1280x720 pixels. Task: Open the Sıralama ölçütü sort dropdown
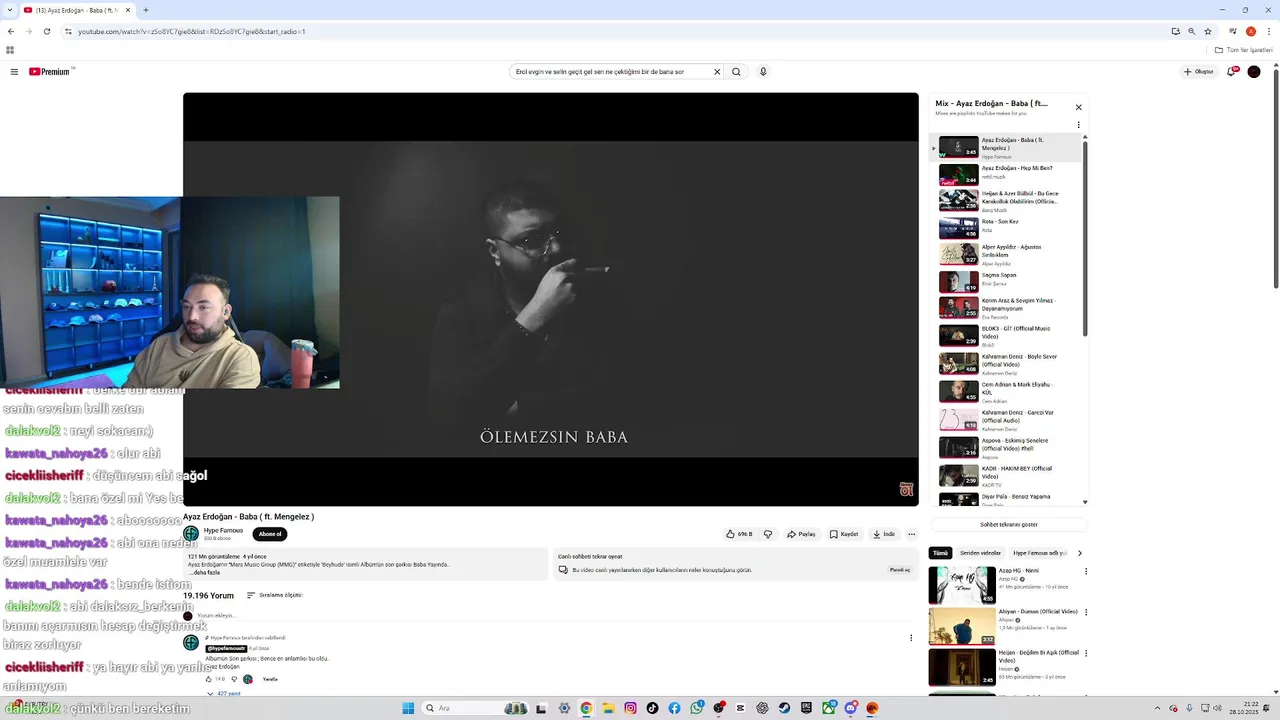[x=274, y=595]
